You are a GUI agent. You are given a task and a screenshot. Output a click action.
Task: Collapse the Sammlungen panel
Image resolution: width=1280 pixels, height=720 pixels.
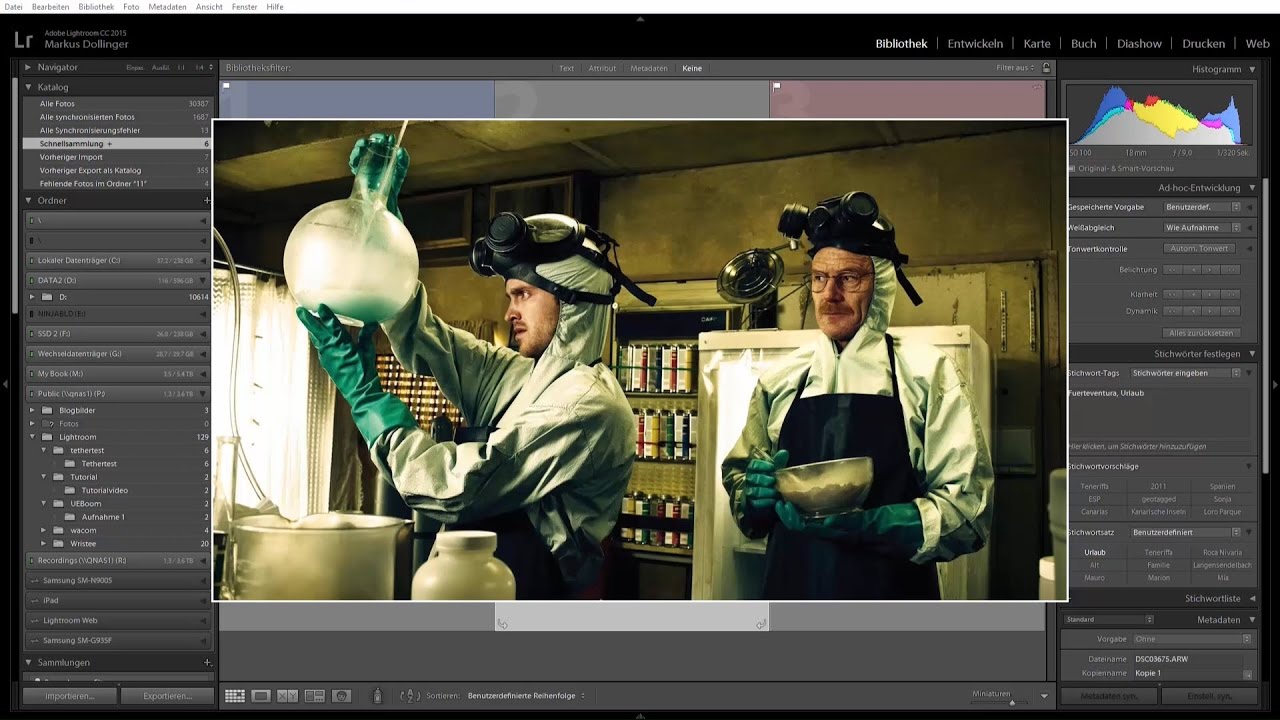pyautogui.click(x=28, y=662)
